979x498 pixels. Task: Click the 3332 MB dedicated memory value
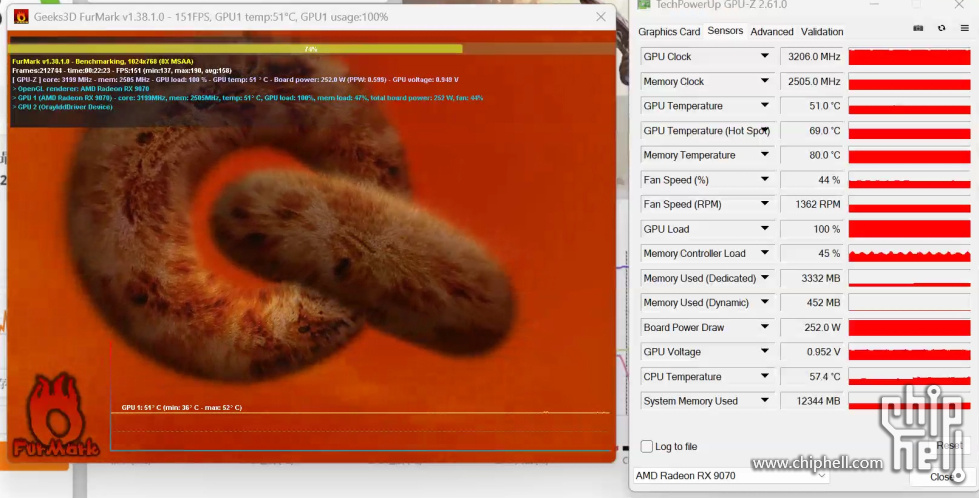[811, 278]
